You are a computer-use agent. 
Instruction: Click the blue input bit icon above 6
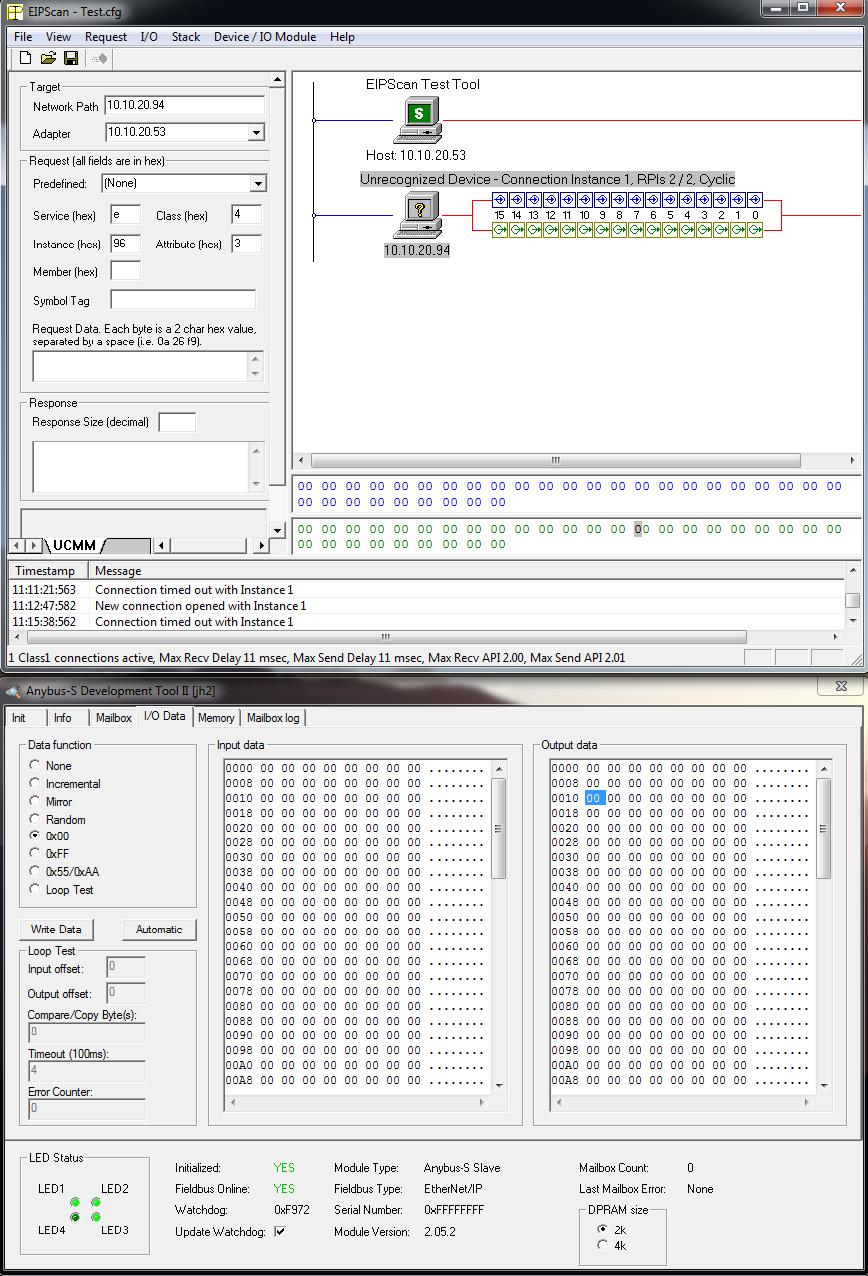[x=653, y=200]
